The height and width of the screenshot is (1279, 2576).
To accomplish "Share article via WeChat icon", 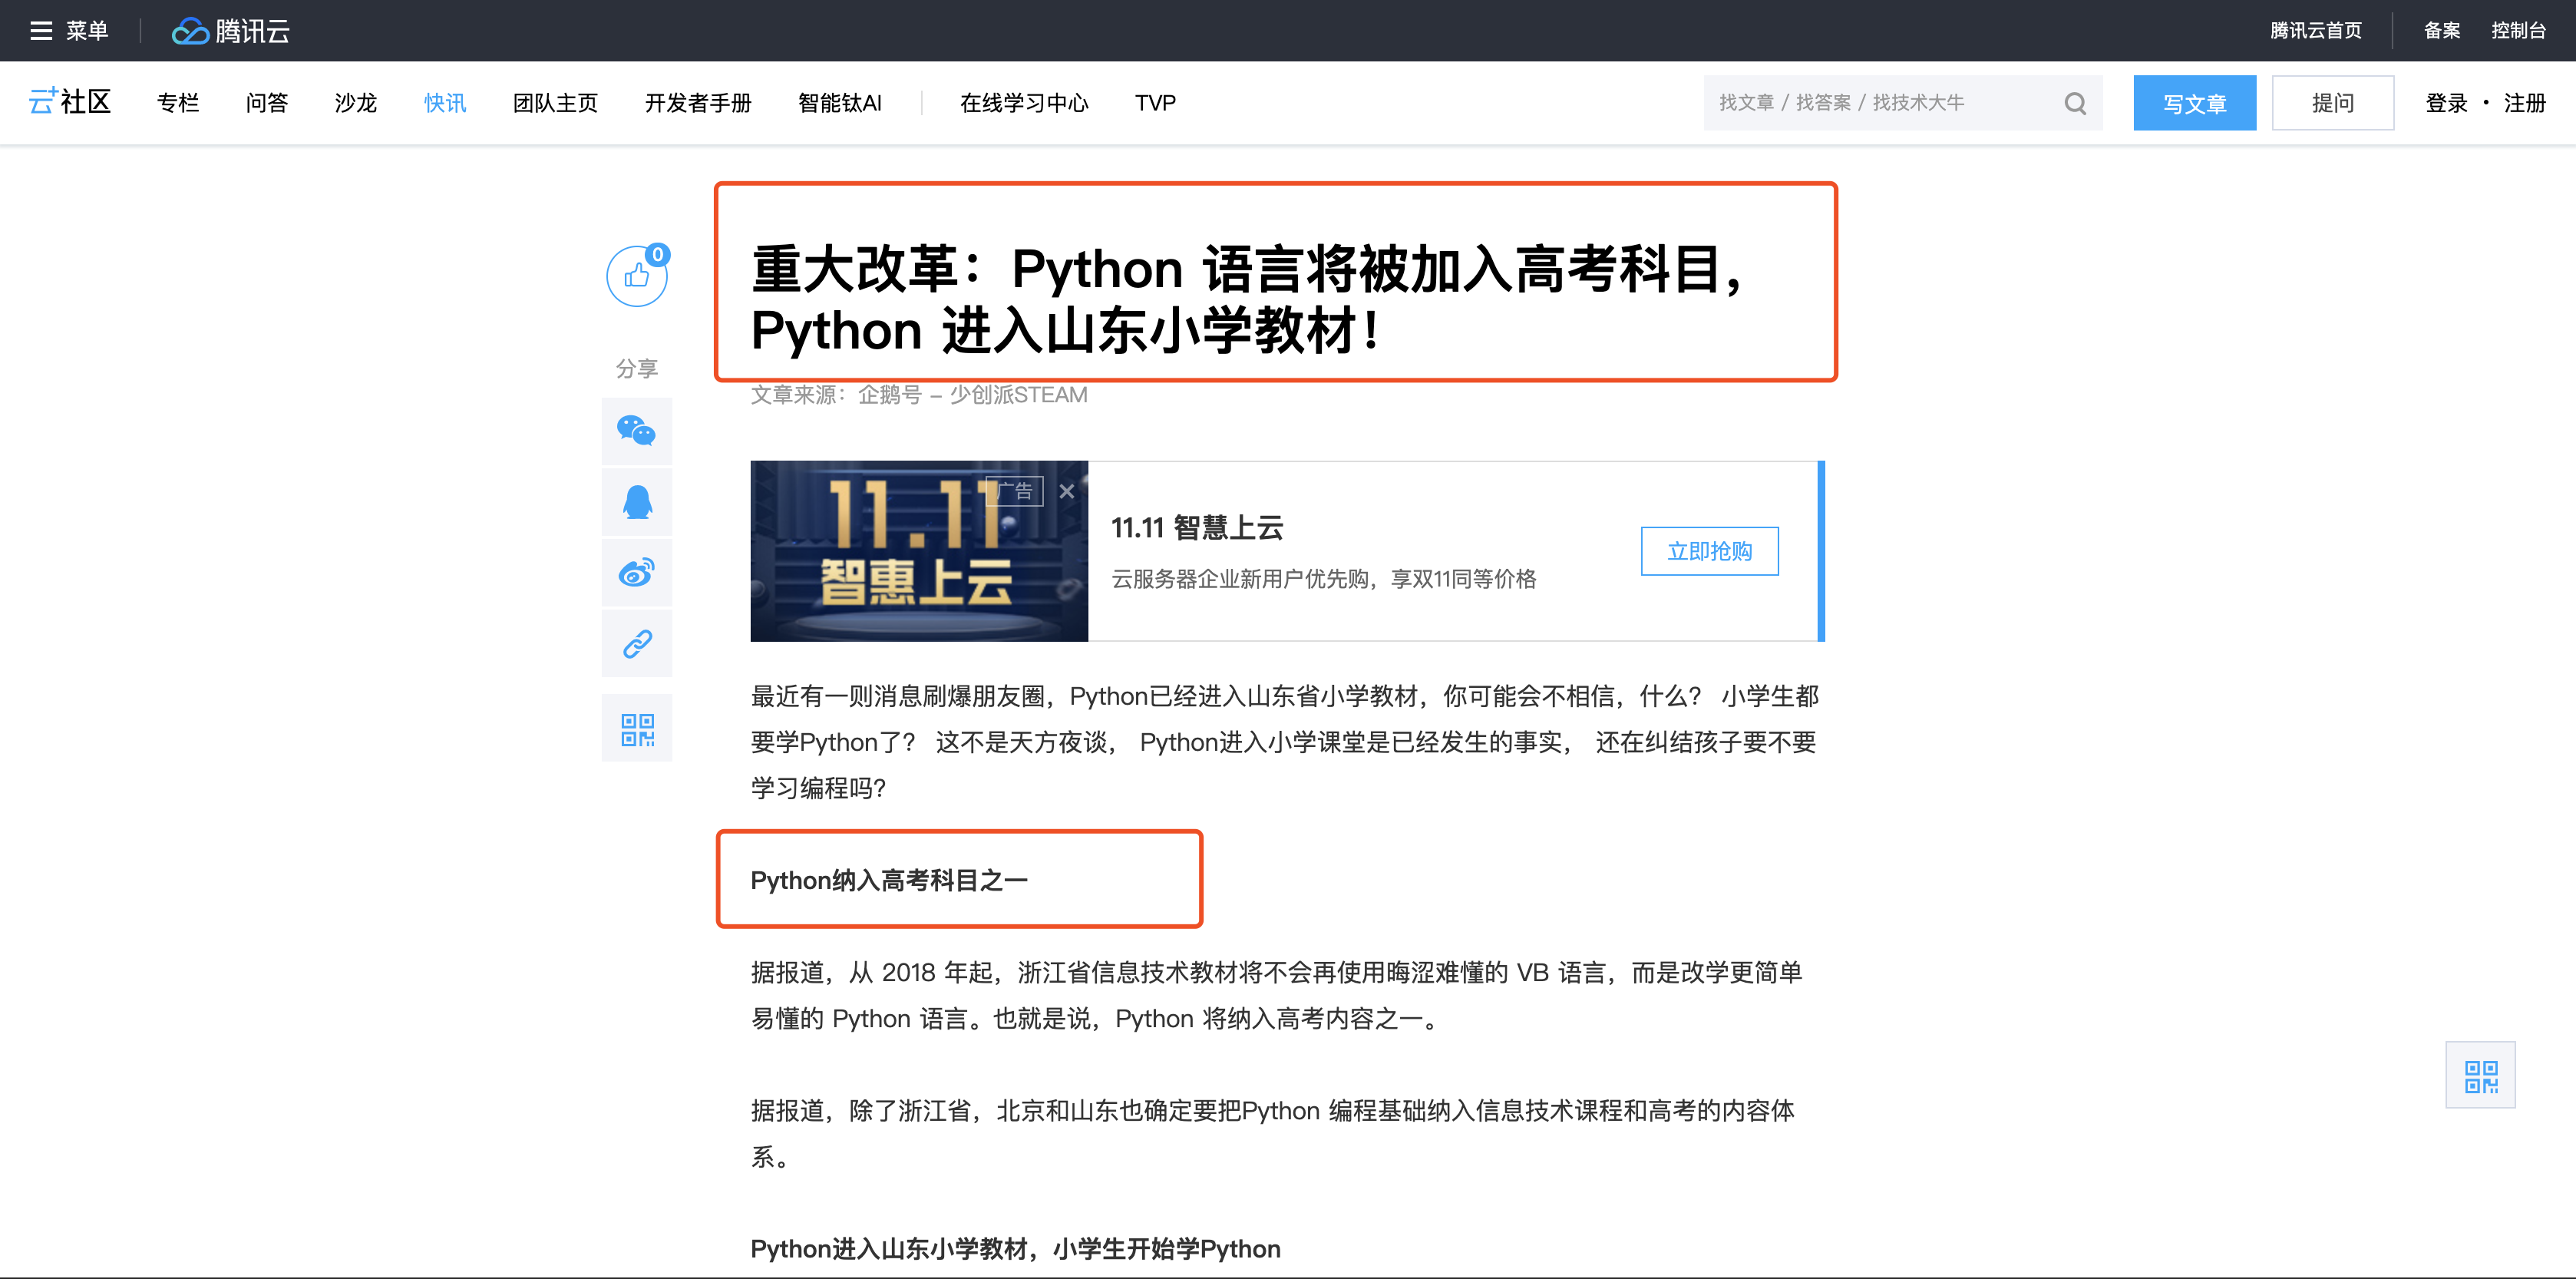I will [x=636, y=431].
